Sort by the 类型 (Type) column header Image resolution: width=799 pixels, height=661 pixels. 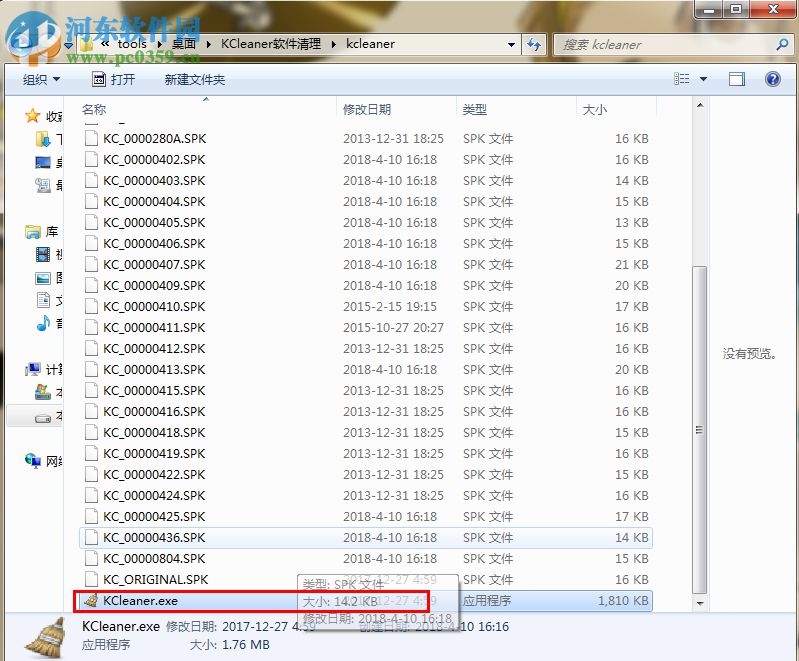[474, 110]
